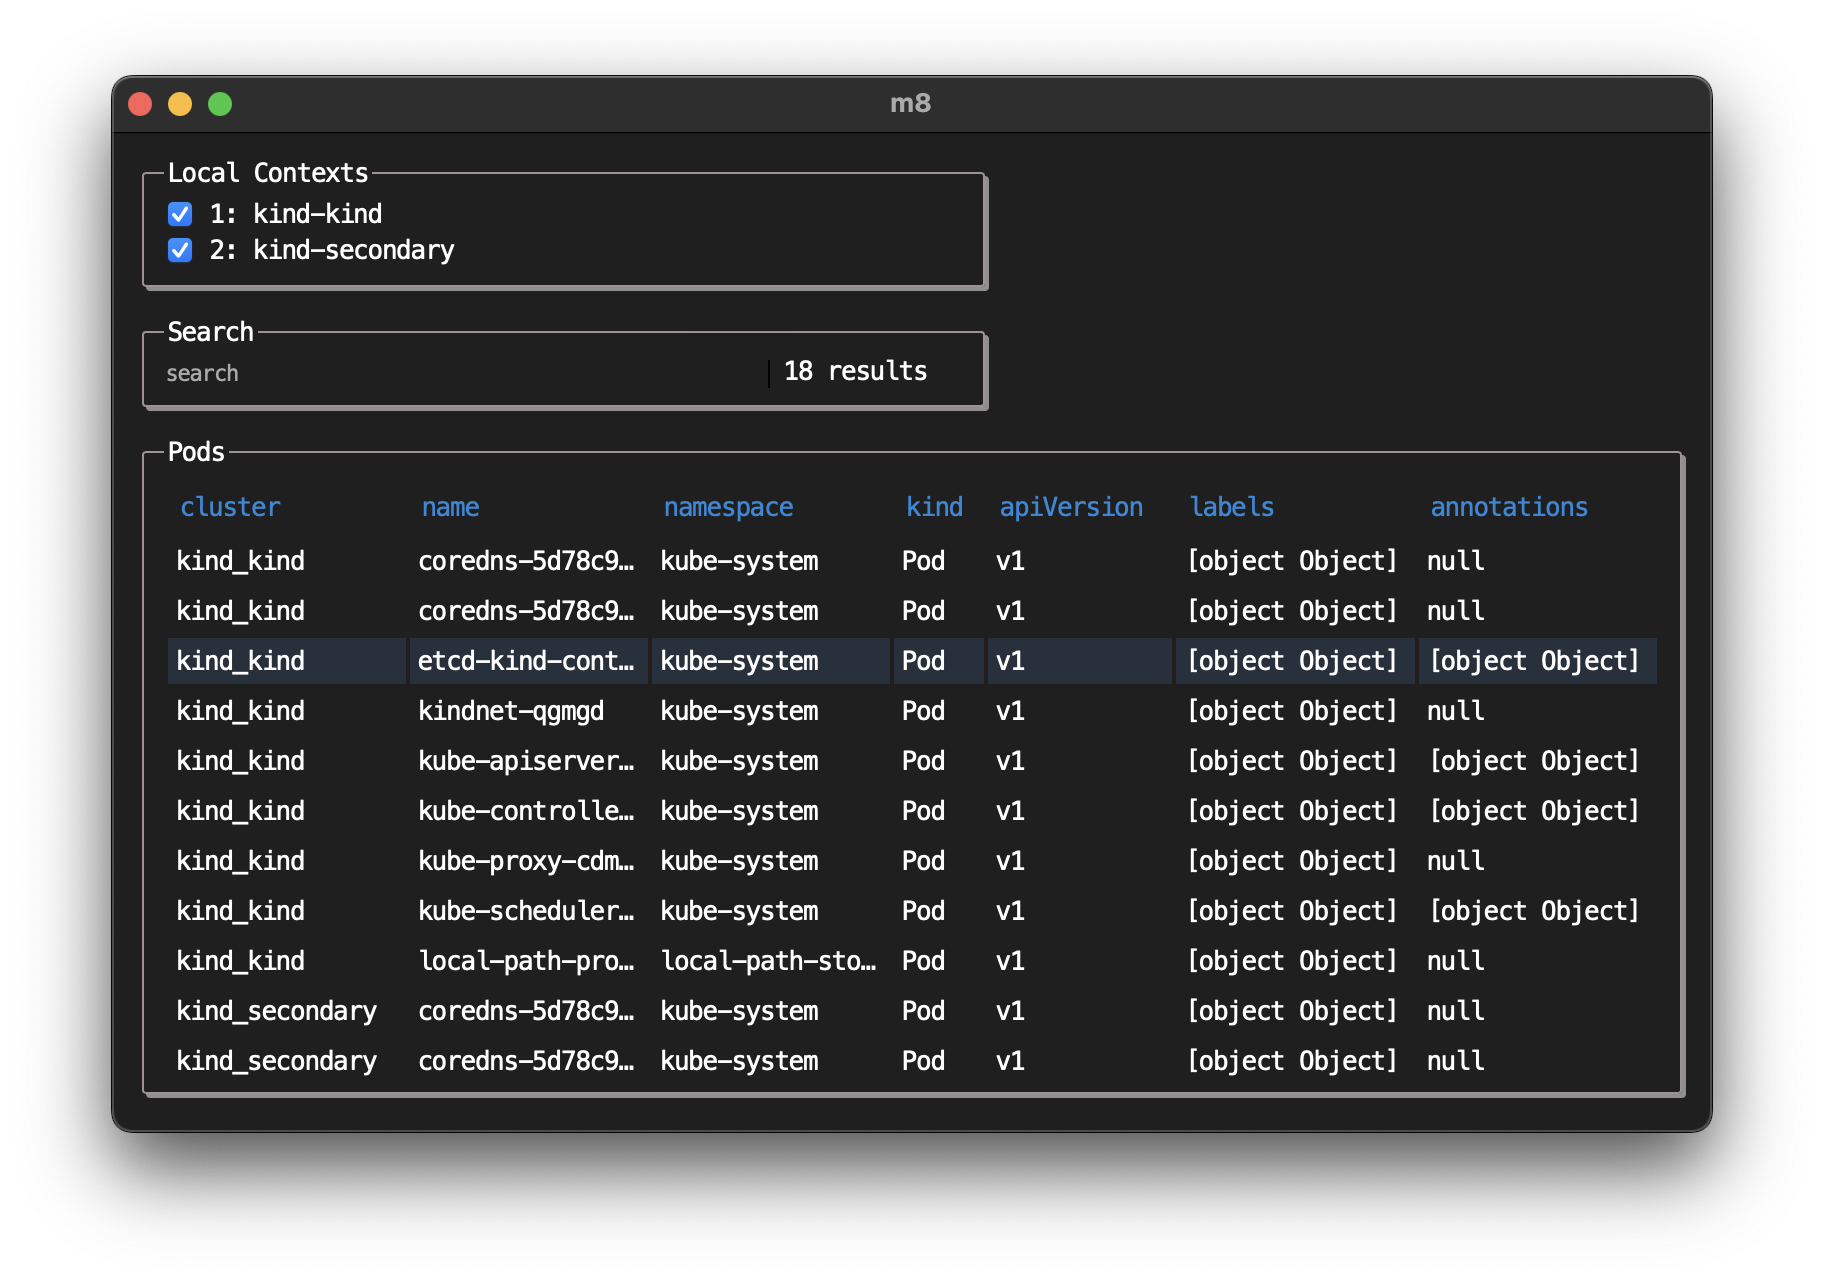Image resolution: width=1824 pixels, height=1280 pixels.
Task: Select the kube-proxy-cdm… pod name
Action: [526, 861]
